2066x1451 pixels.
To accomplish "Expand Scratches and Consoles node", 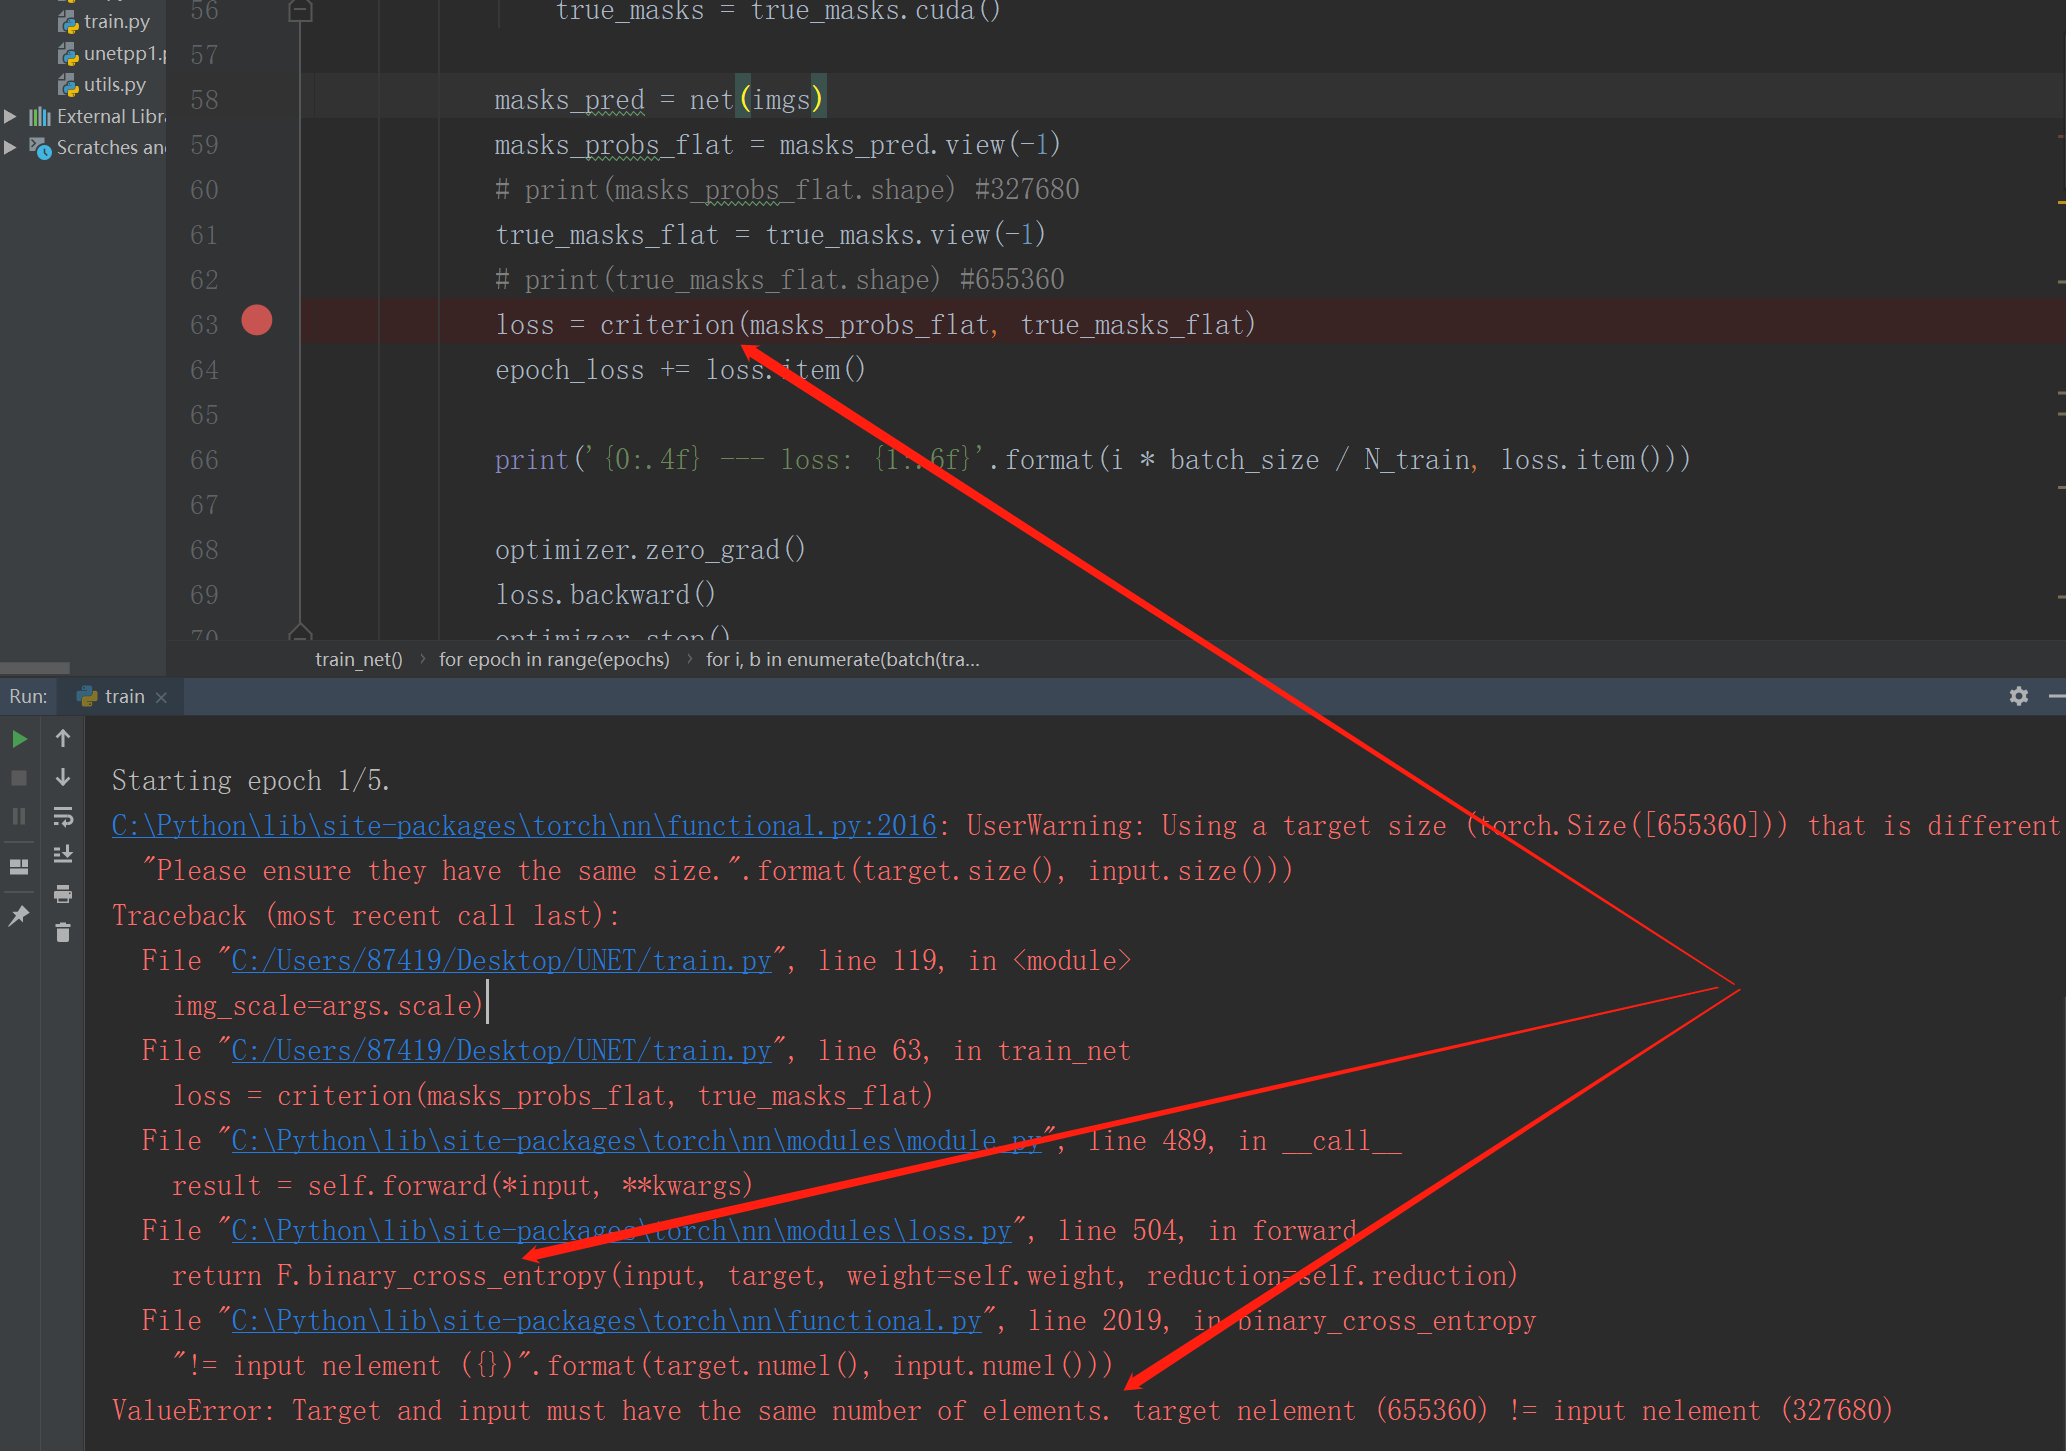I will [x=10, y=147].
